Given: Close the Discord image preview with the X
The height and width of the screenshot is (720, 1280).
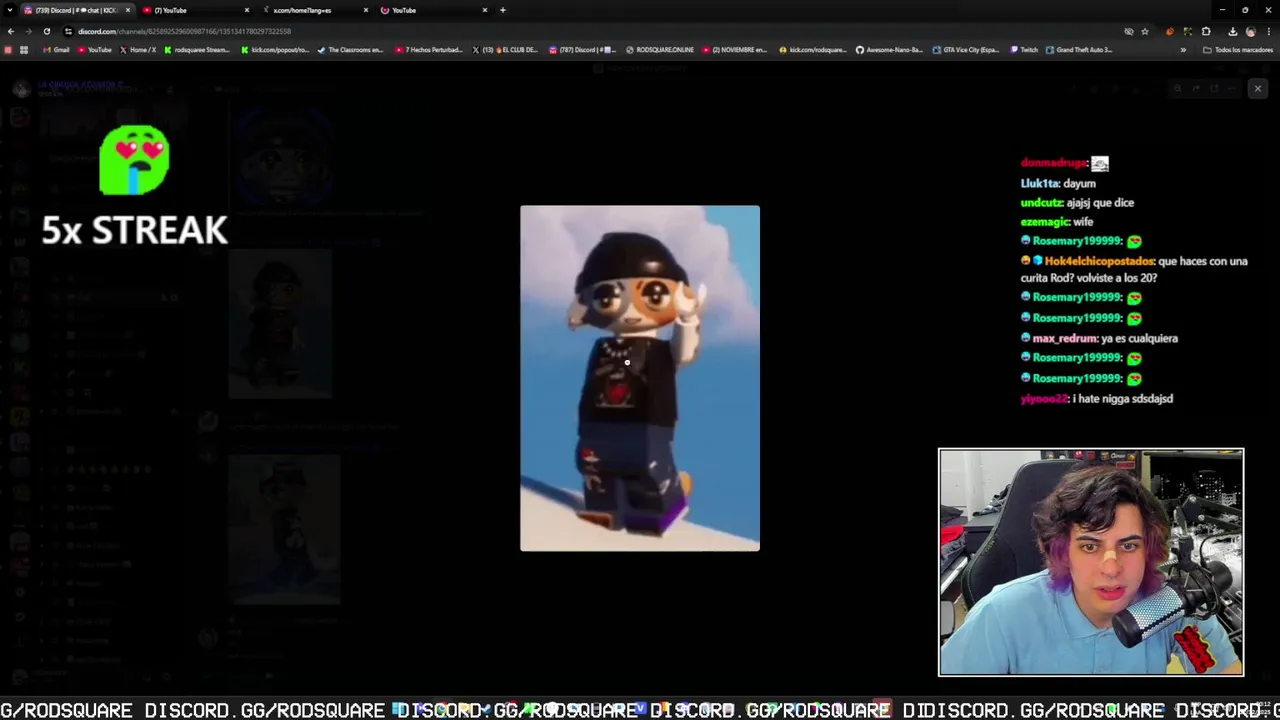Looking at the screenshot, I should 1258,89.
